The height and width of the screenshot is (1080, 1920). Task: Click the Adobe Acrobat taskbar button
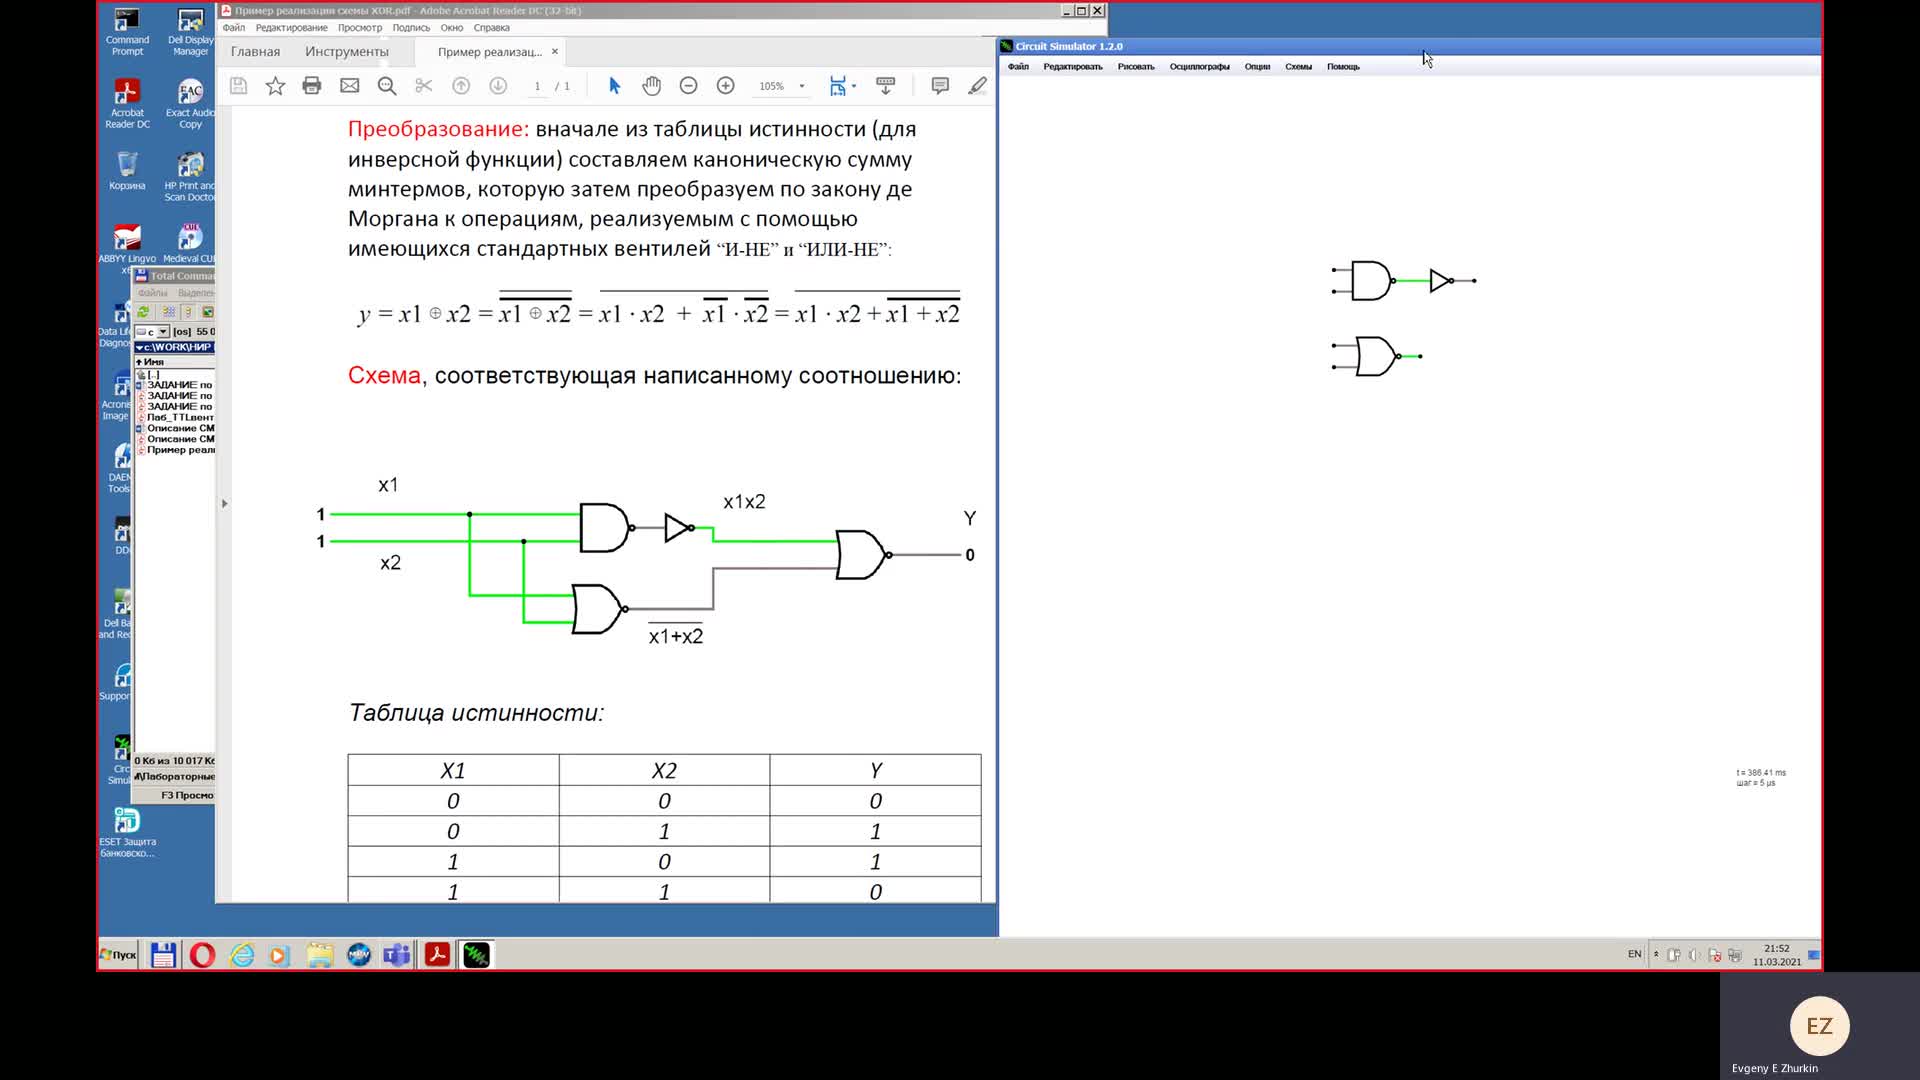[437, 955]
